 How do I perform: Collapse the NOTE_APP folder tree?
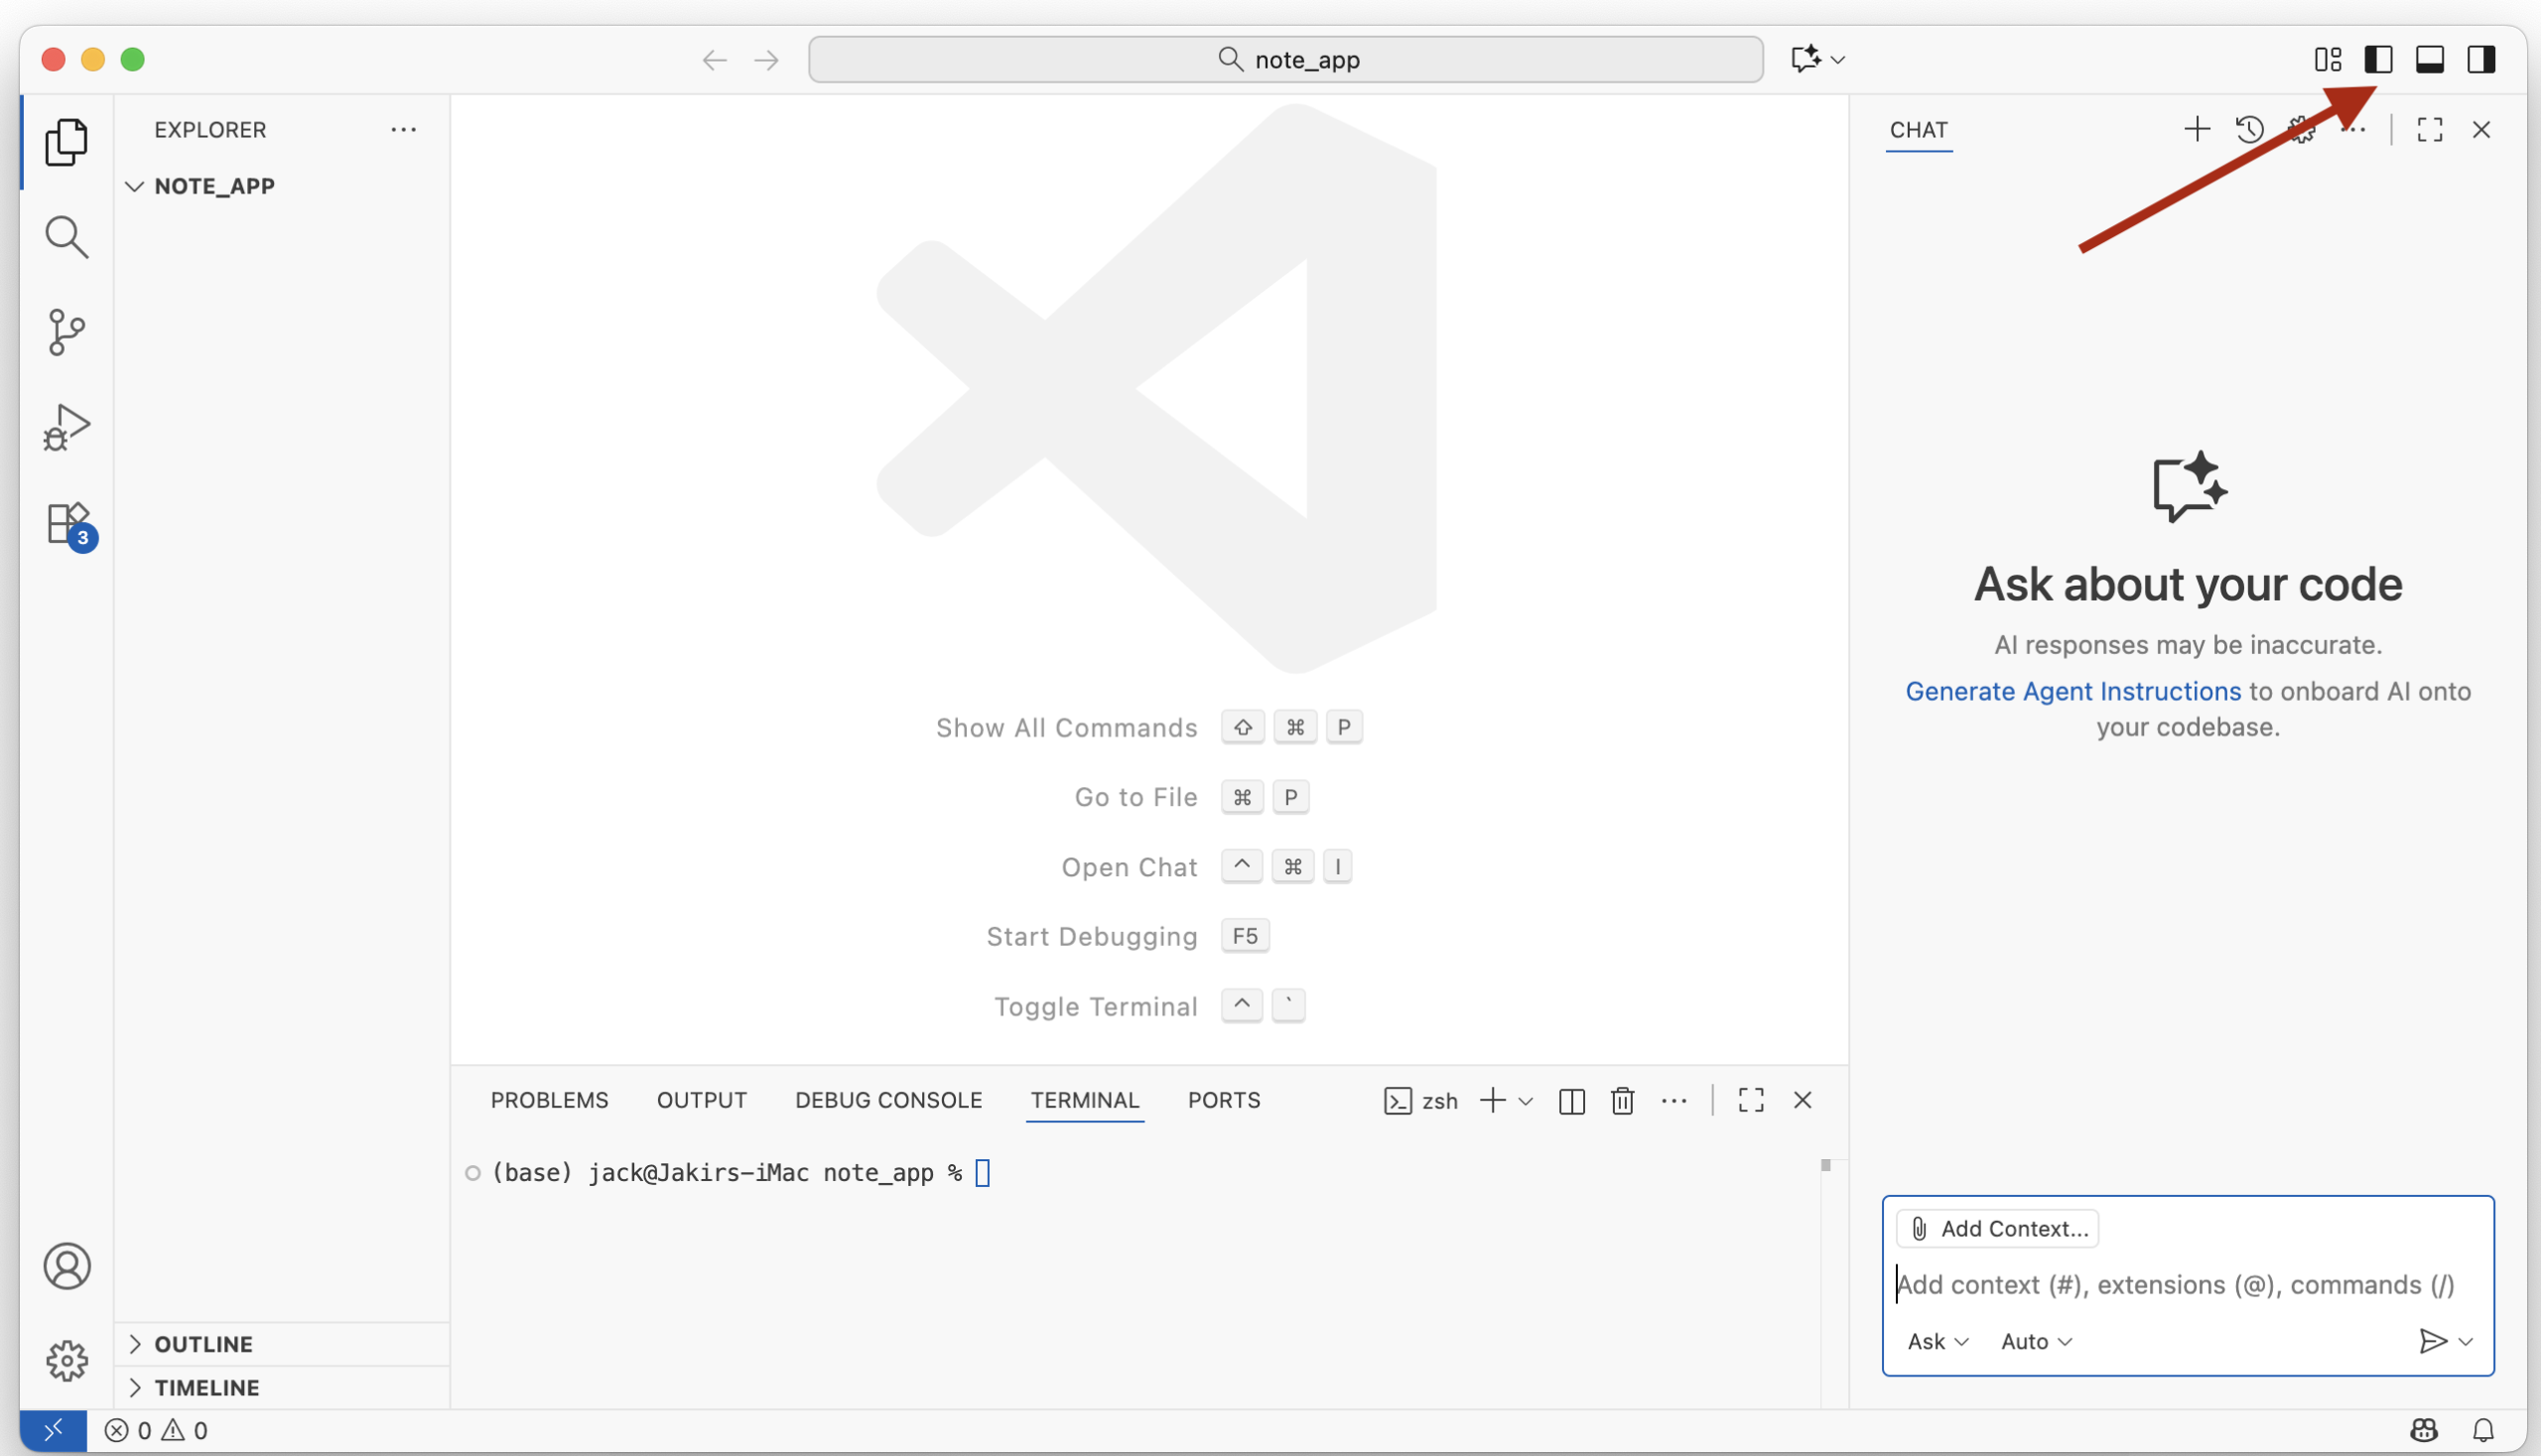tap(135, 186)
